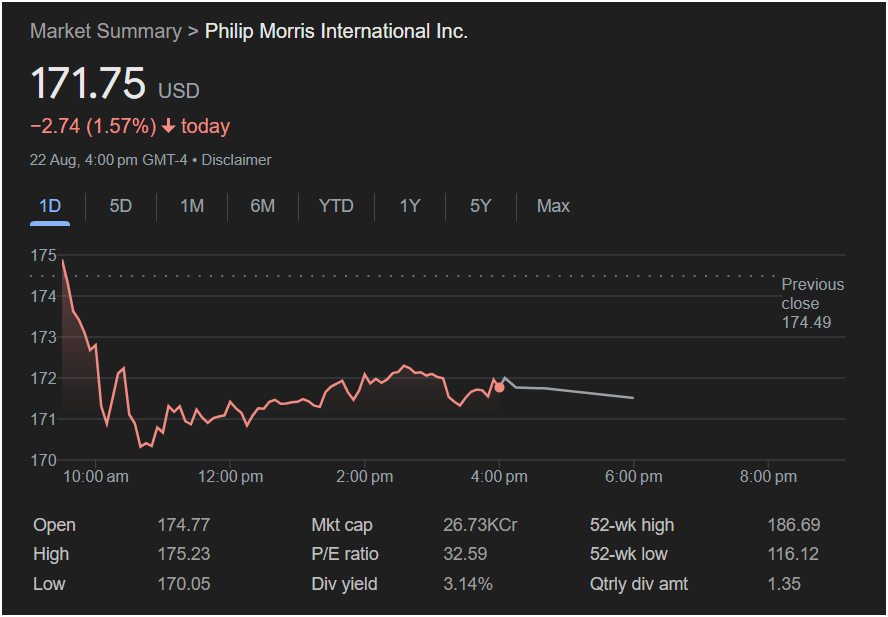Click the Div yield 3.14% value
888x617 pixels.
point(468,584)
